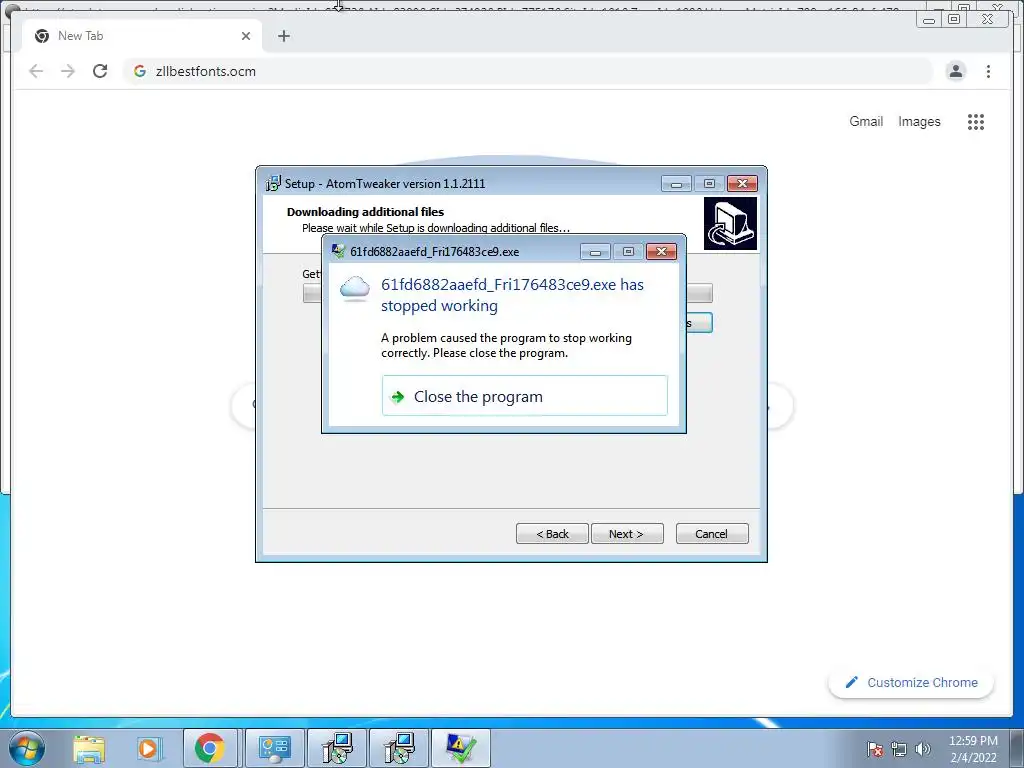Open Windows Media Player from taskbar
This screenshot has height=768, width=1024.
(x=148, y=748)
